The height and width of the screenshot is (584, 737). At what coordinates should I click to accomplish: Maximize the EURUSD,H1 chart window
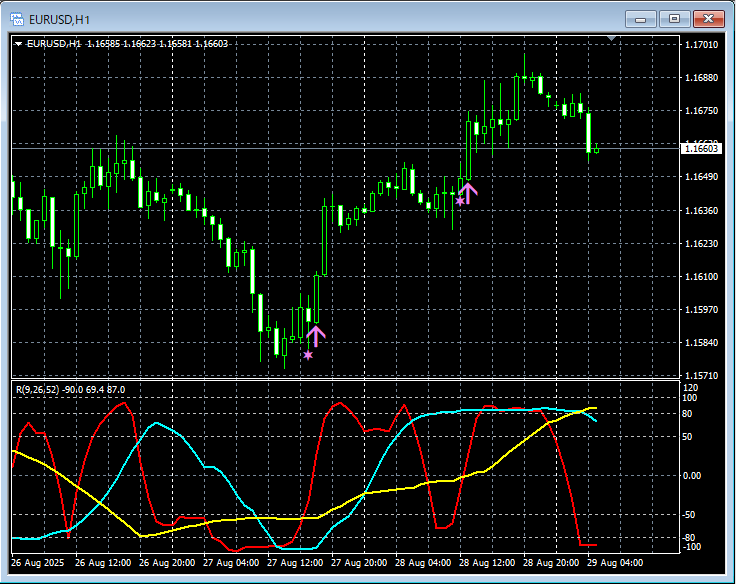(674, 19)
